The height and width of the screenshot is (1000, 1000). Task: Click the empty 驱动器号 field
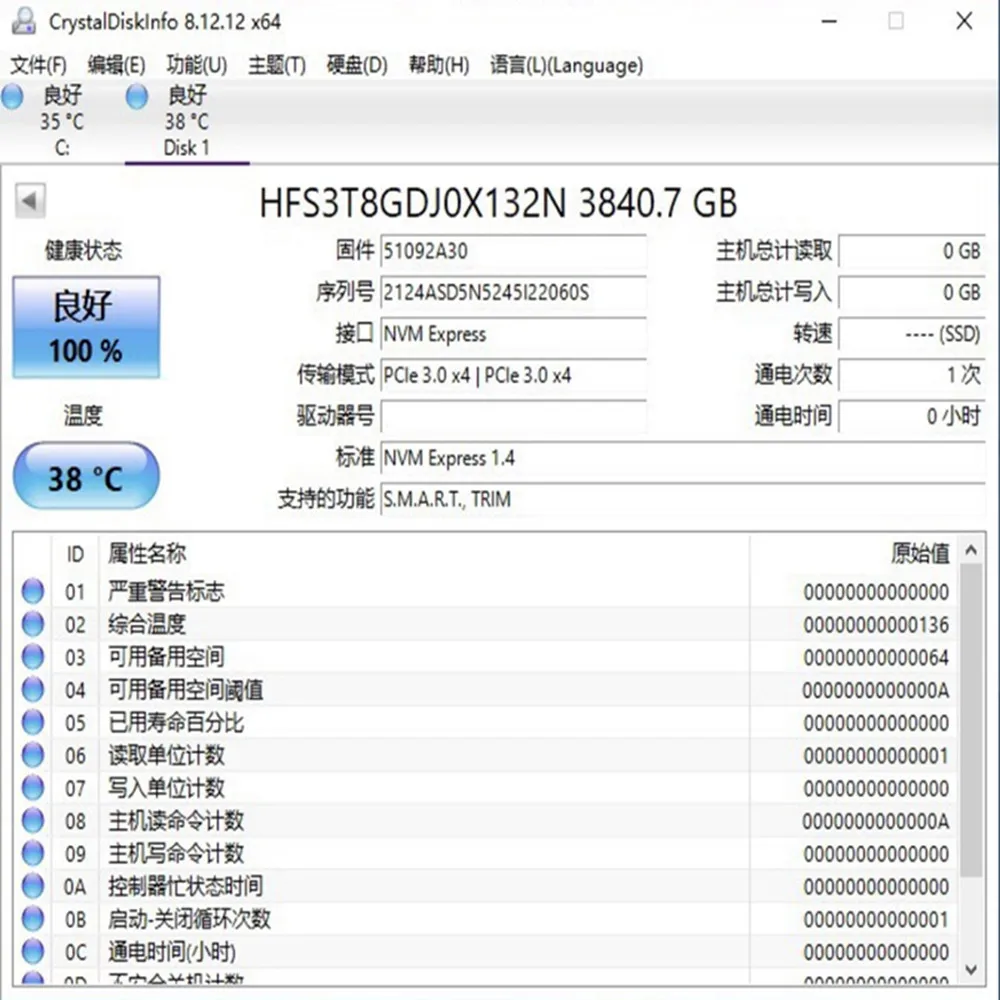pos(513,416)
